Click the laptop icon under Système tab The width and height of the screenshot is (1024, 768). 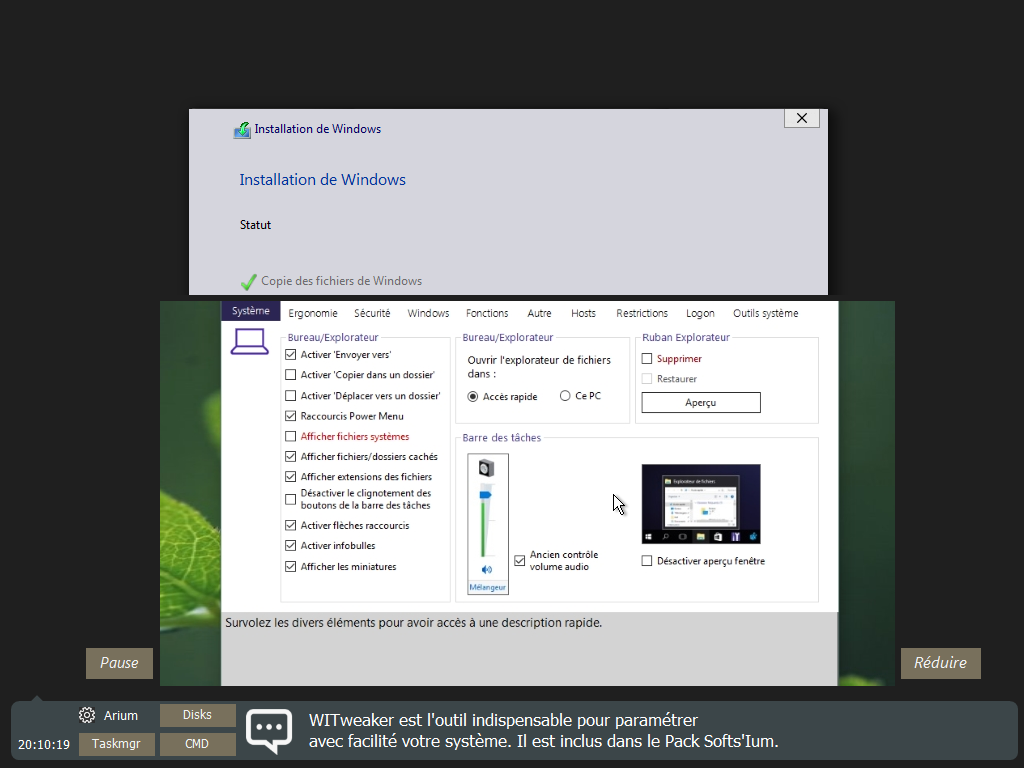pyautogui.click(x=249, y=342)
